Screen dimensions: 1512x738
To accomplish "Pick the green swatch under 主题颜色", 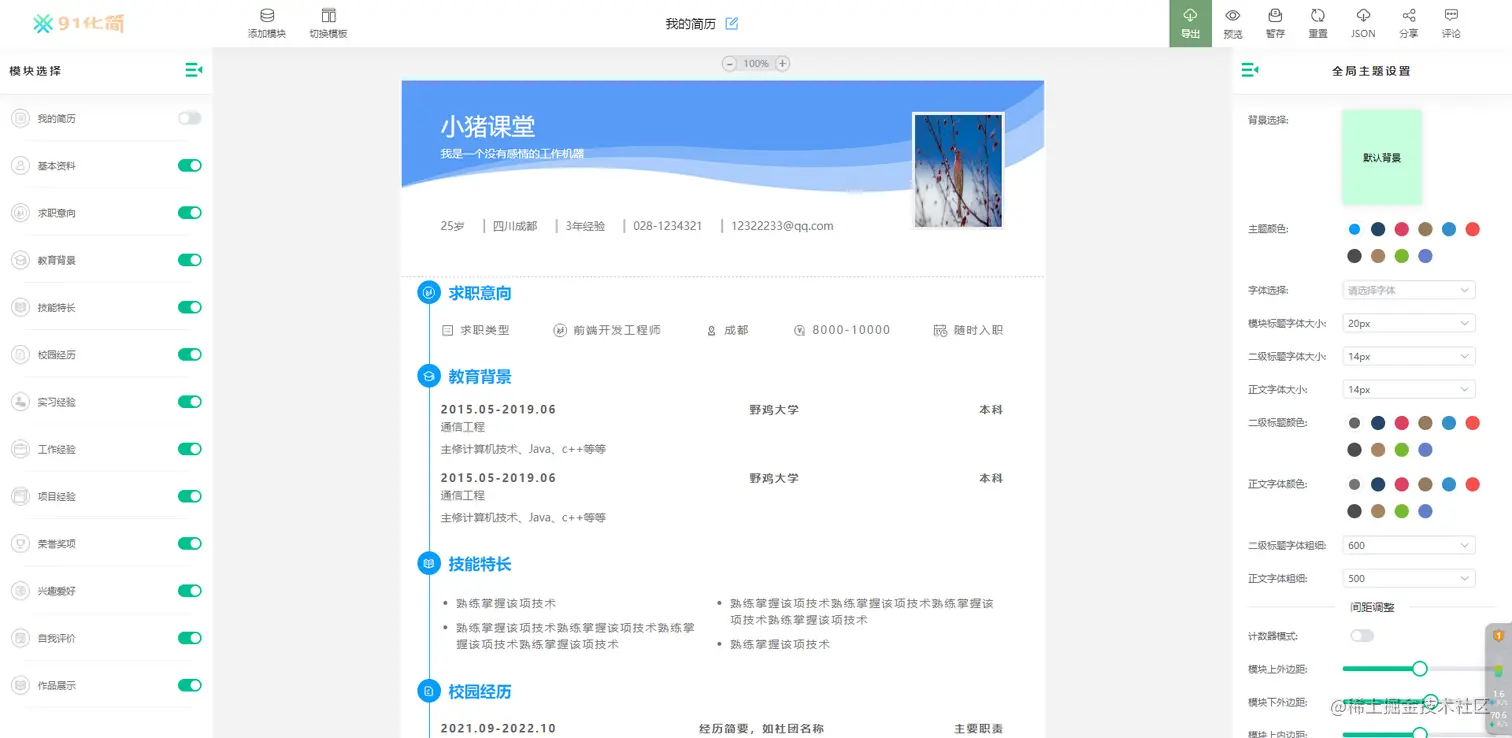I will [x=1402, y=256].
